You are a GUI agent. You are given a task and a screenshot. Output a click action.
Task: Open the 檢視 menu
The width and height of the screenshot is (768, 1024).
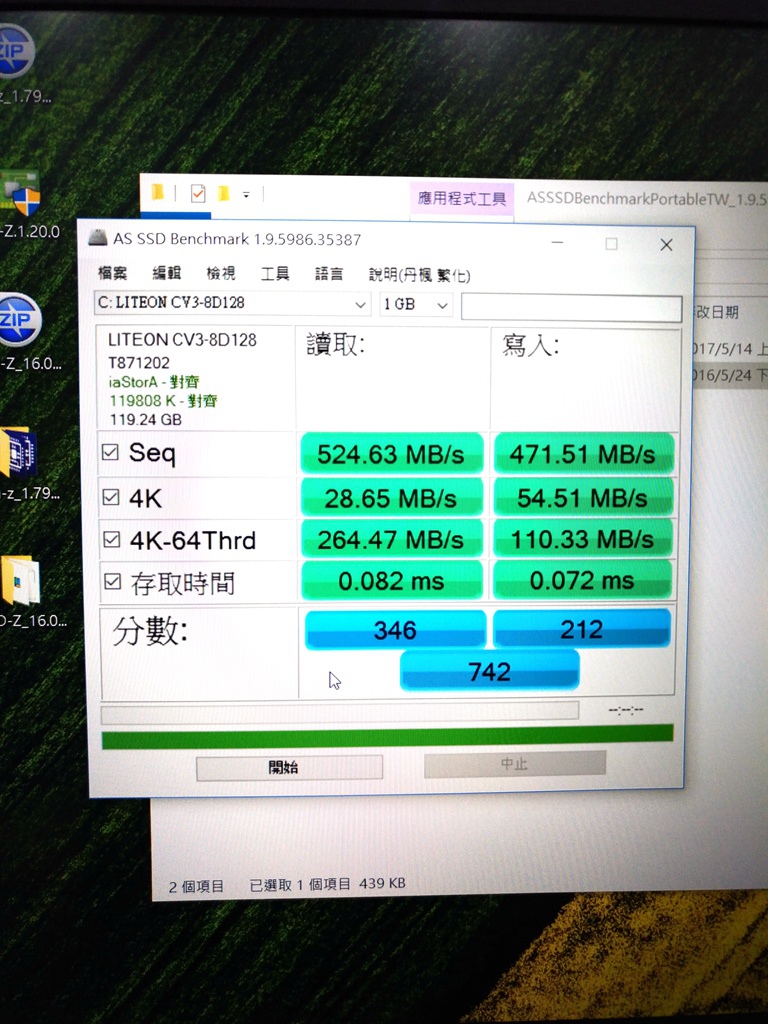(x=221, y=272)
